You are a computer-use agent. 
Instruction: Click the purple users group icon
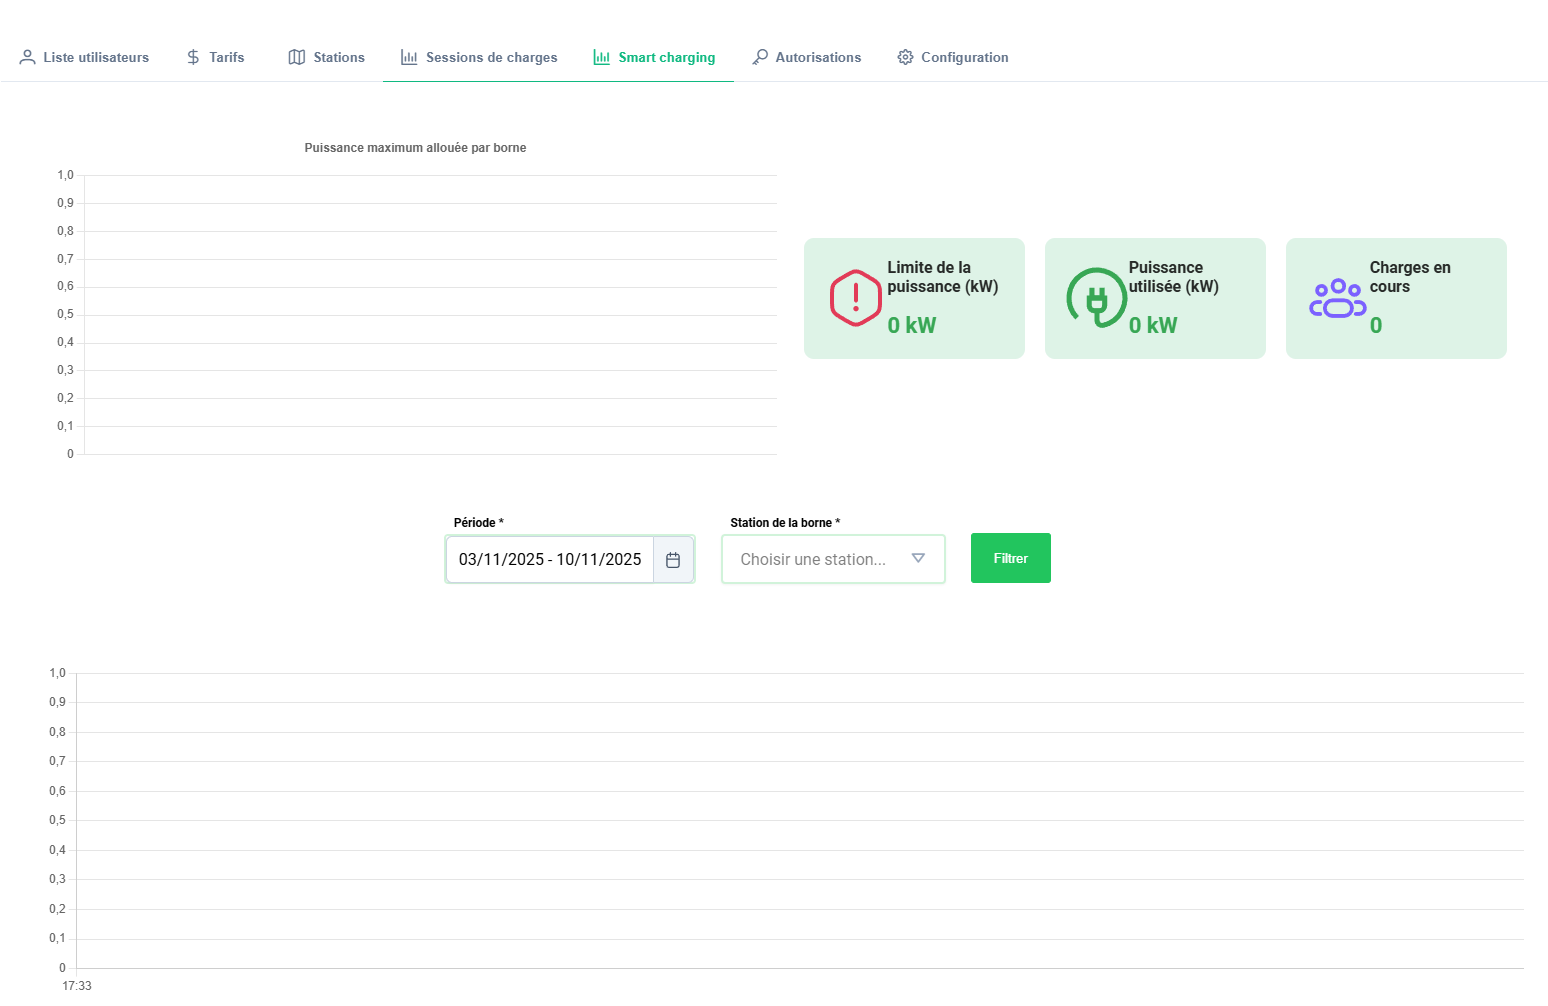[1337, 298]
